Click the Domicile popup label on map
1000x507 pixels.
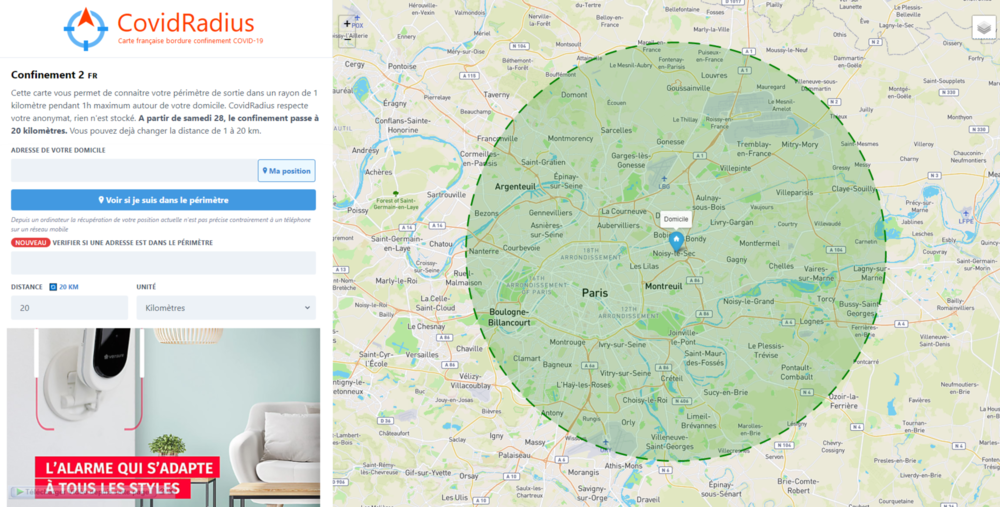pos(676,219)
